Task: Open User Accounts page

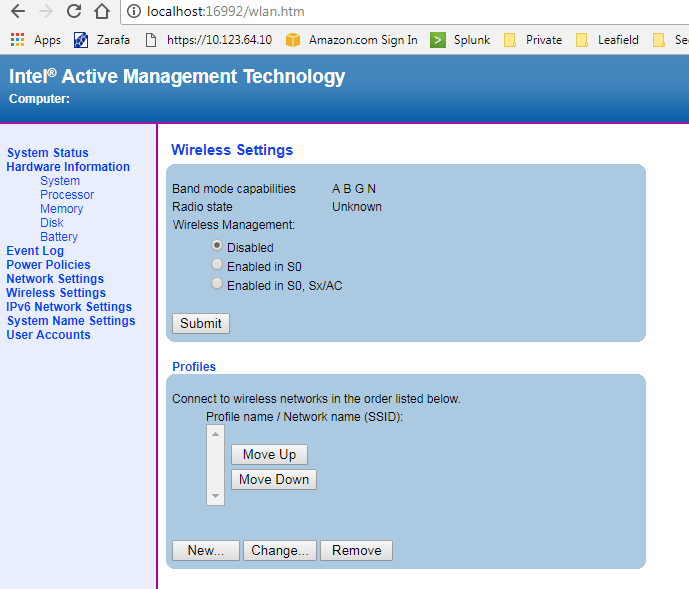Action: tap(48, 335)
